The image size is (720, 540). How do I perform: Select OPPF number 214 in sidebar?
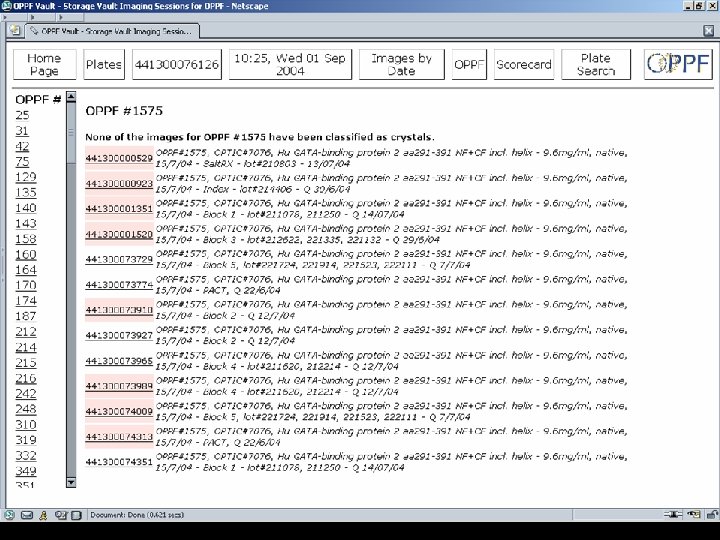point(26,347)
